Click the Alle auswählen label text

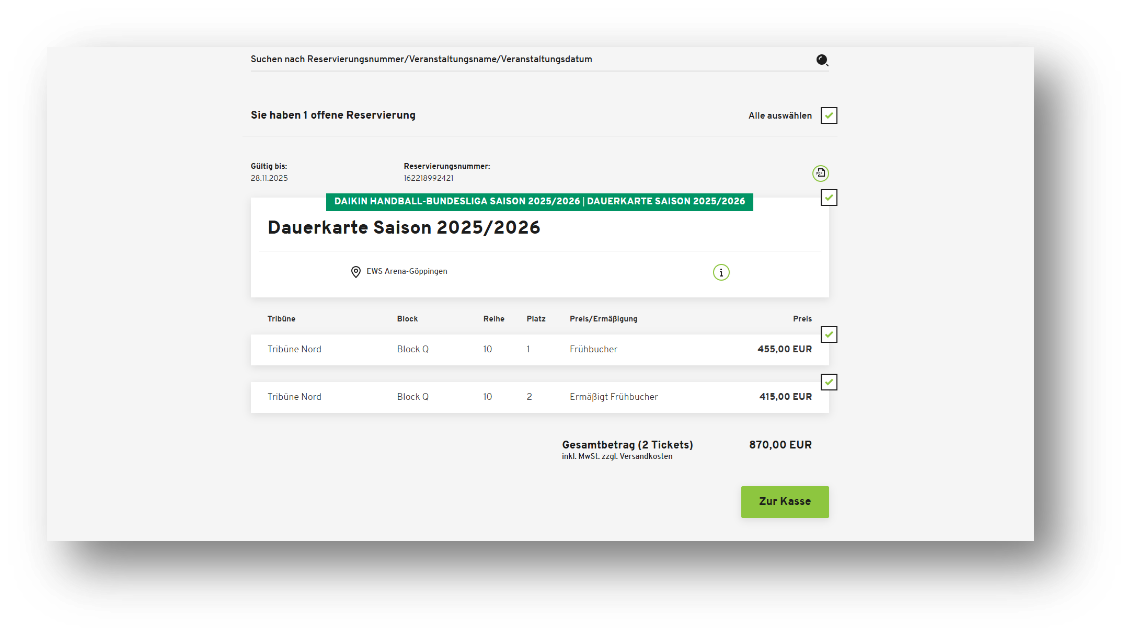click(780, 116)
